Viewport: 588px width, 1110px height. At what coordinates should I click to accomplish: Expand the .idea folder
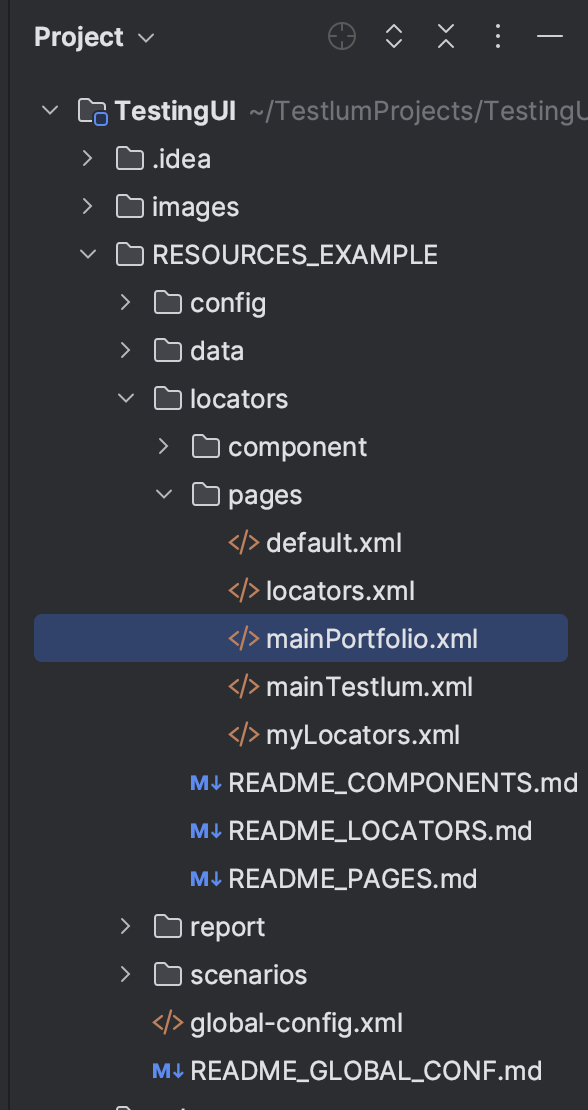(87, 158)
